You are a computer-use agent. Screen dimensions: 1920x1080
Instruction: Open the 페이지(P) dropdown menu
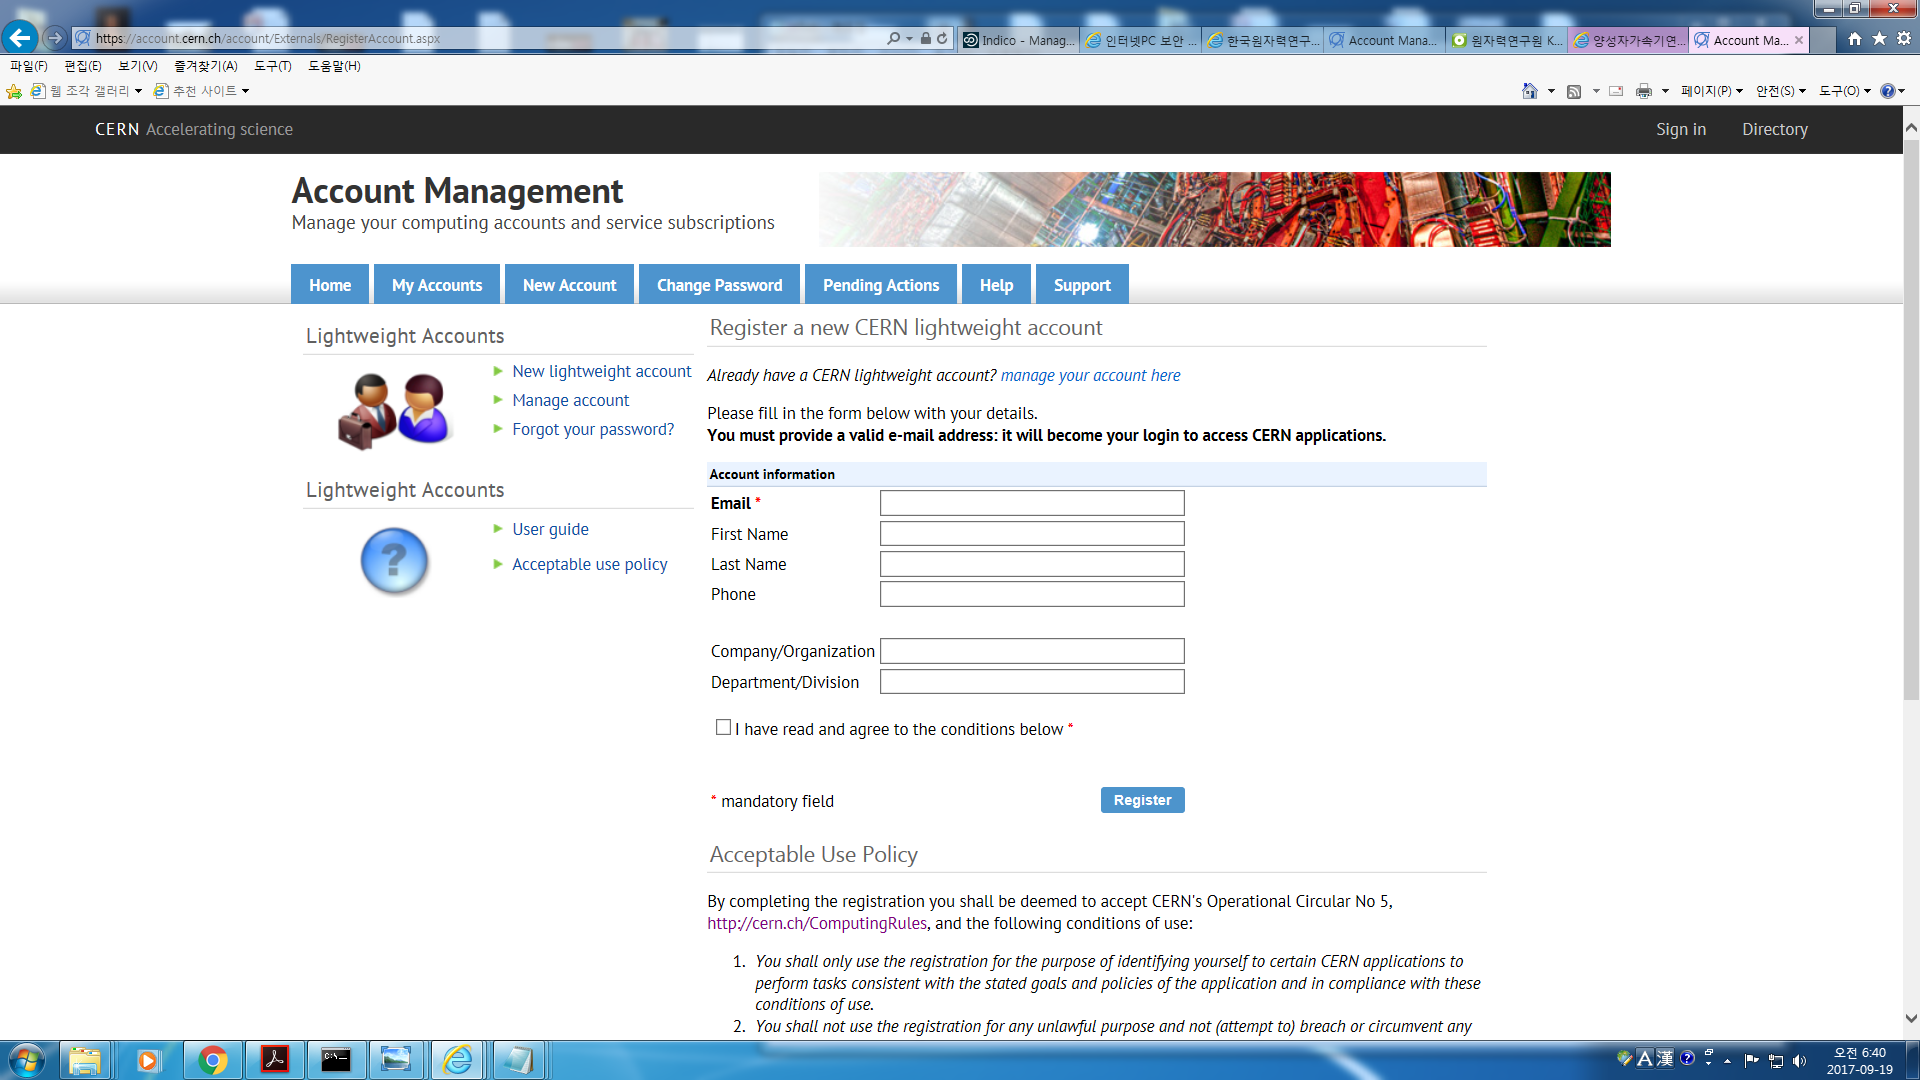(1711, 91)
